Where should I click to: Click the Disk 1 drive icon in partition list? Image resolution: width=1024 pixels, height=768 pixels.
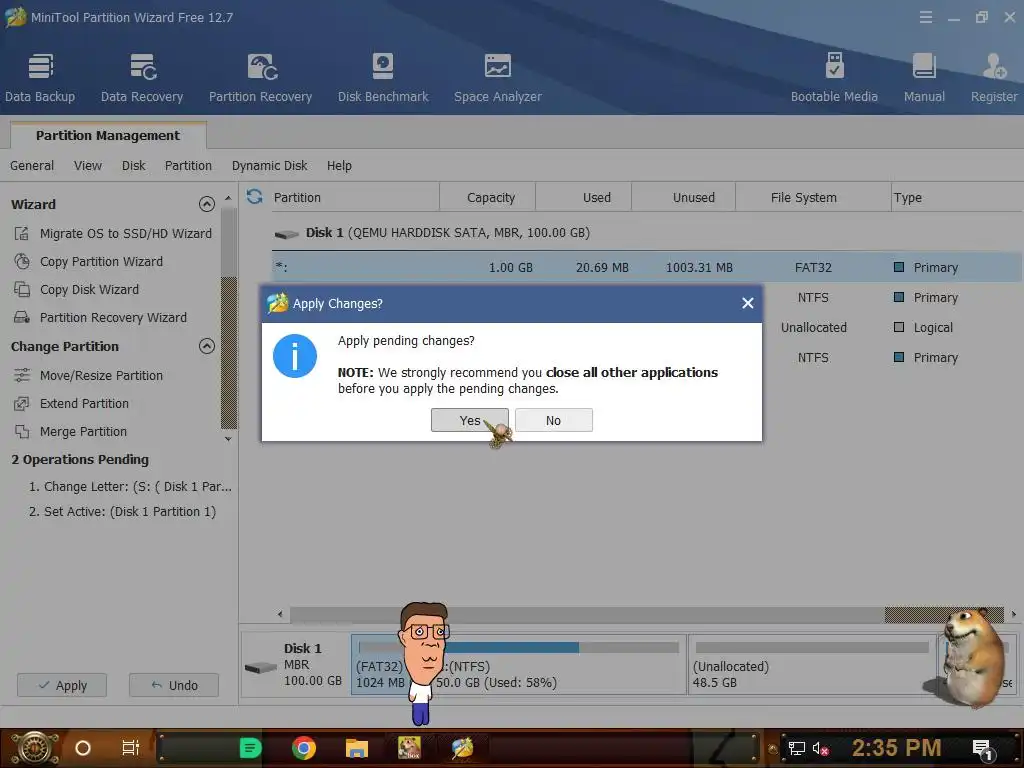pyautogui.click(x=287, y=233)
